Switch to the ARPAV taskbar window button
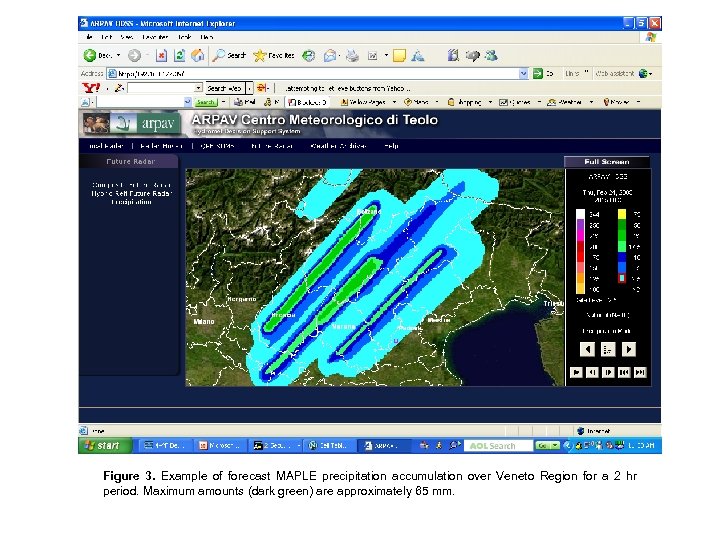 tap(384, 445)
